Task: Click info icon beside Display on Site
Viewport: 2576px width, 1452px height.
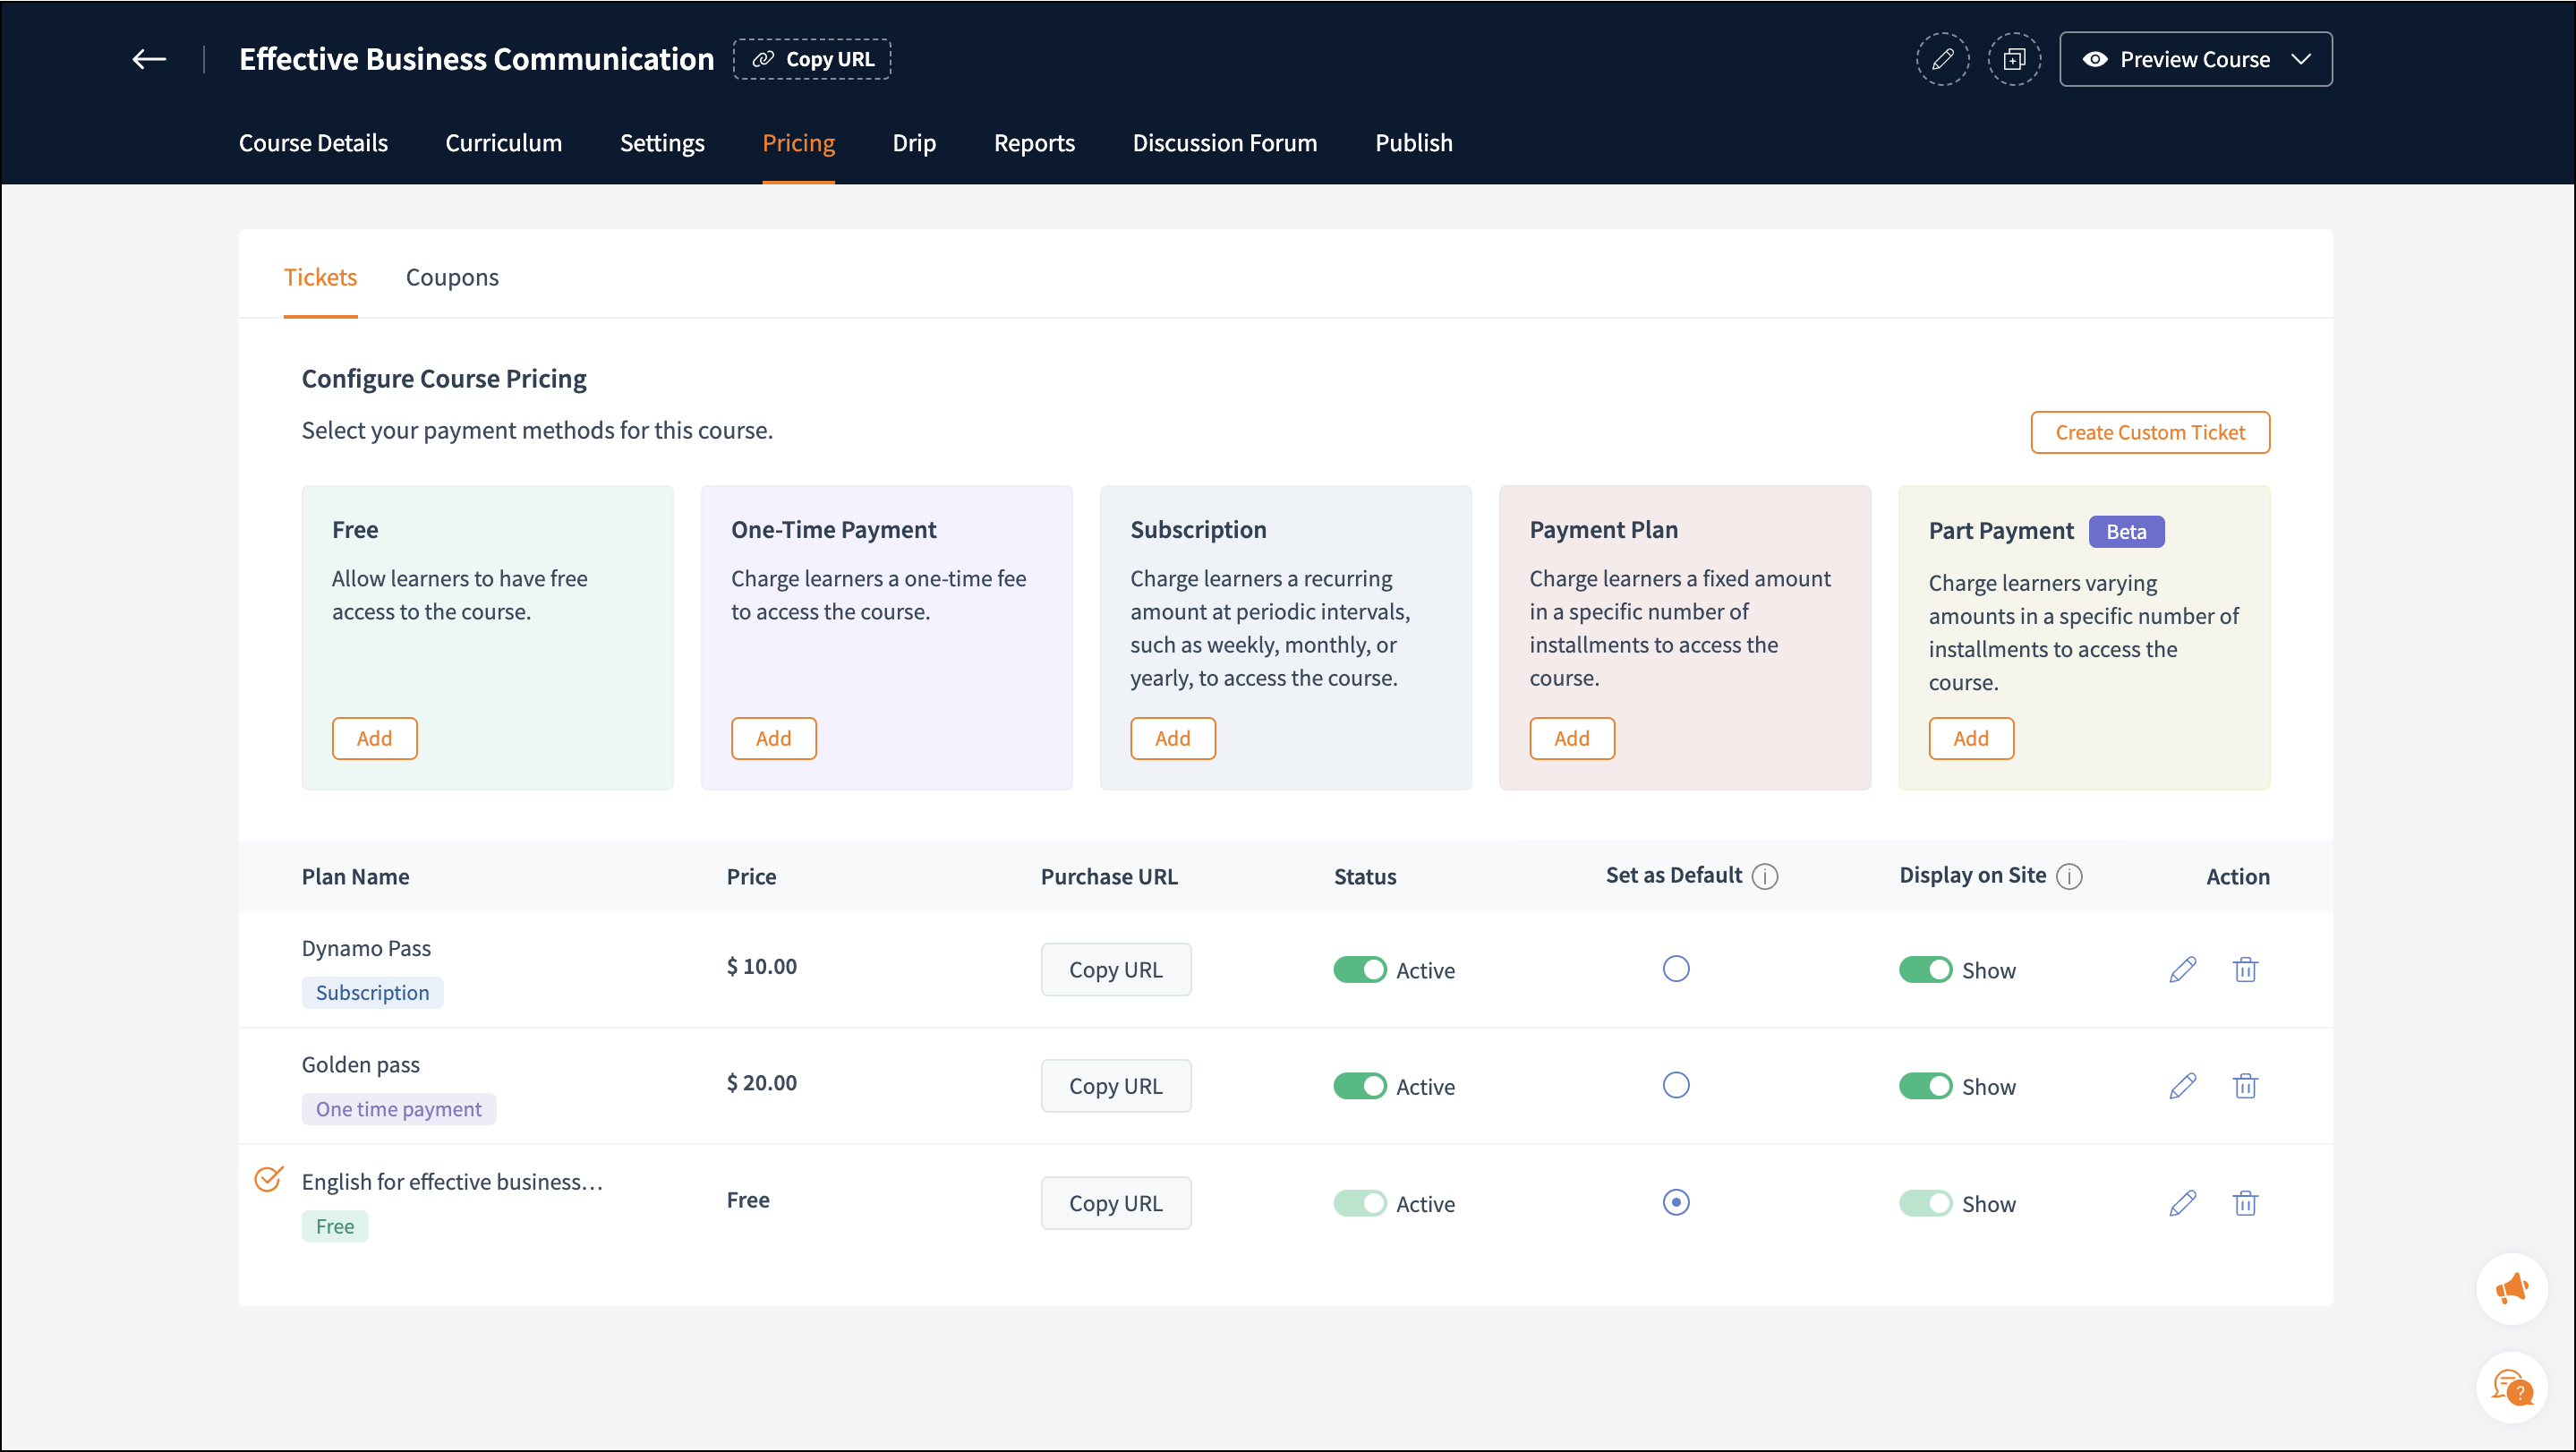Action: [x=2069, y=876]
